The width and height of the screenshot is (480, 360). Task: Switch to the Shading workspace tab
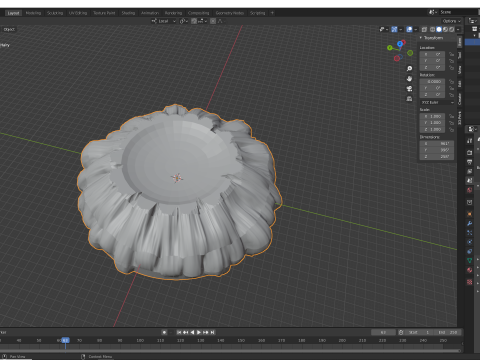[x=128, y=13]
